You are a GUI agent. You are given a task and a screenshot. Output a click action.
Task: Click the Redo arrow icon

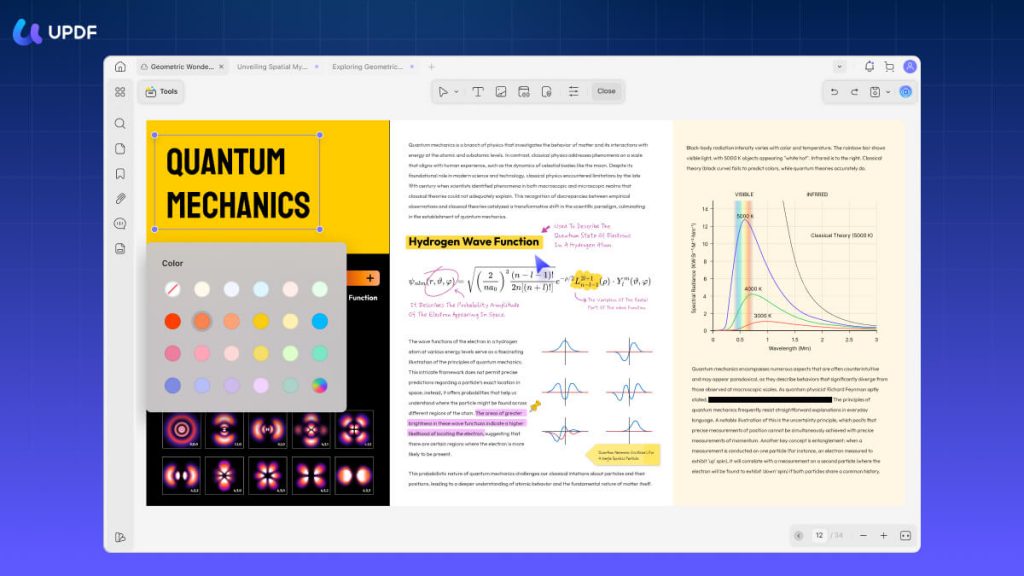[854, 92]
